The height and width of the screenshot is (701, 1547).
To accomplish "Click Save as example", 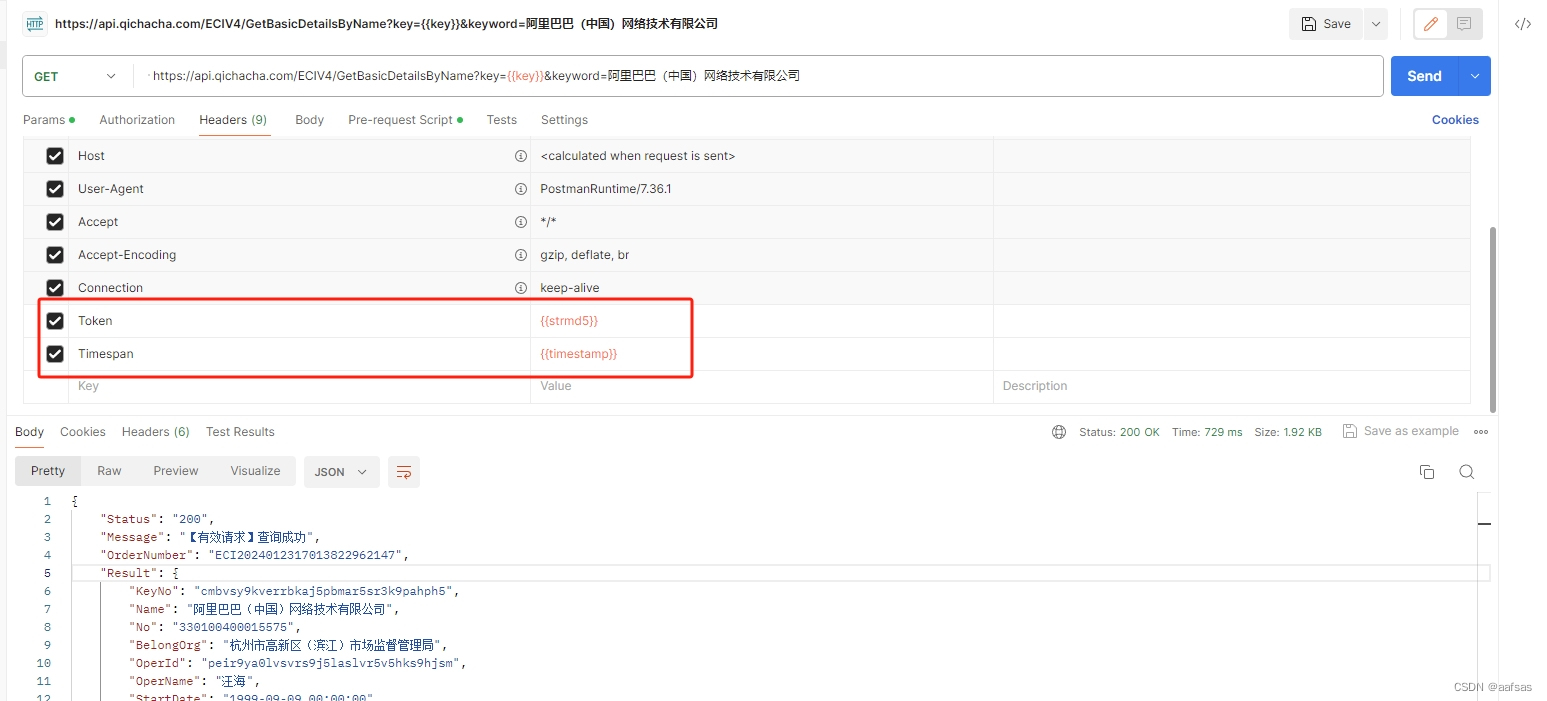I will (1400, 431).
